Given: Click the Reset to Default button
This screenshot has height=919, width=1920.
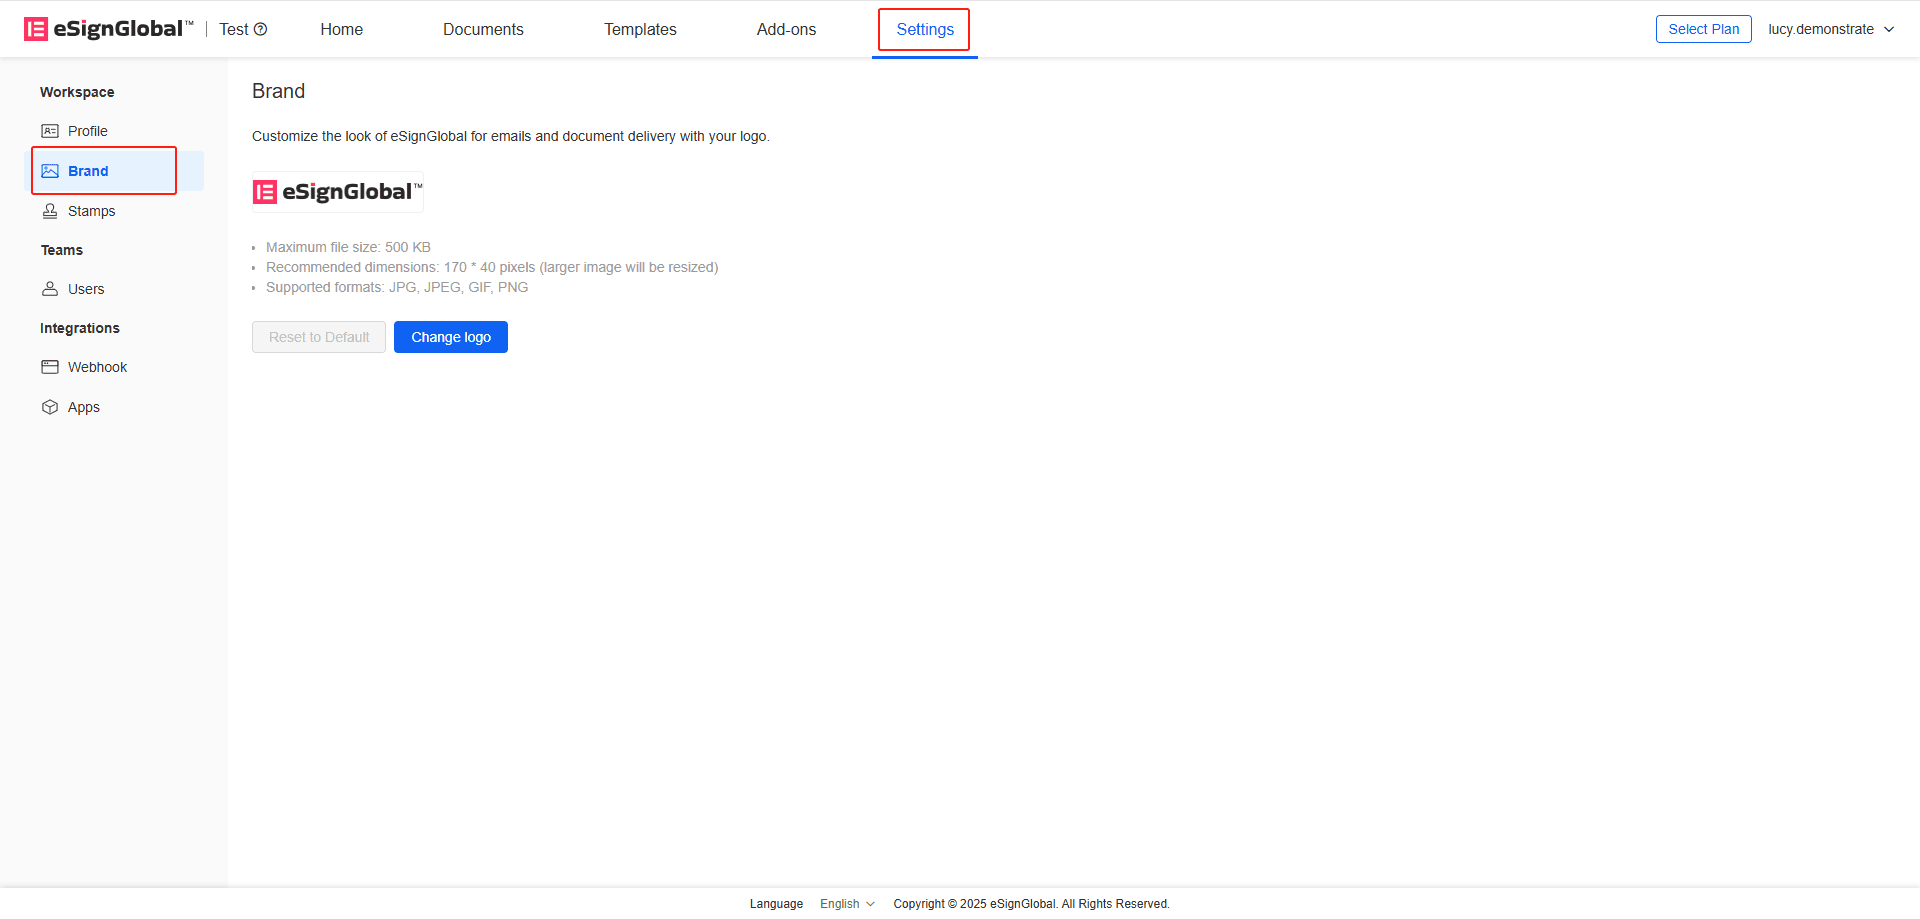Looking at the screenshot, I should 319,337.
